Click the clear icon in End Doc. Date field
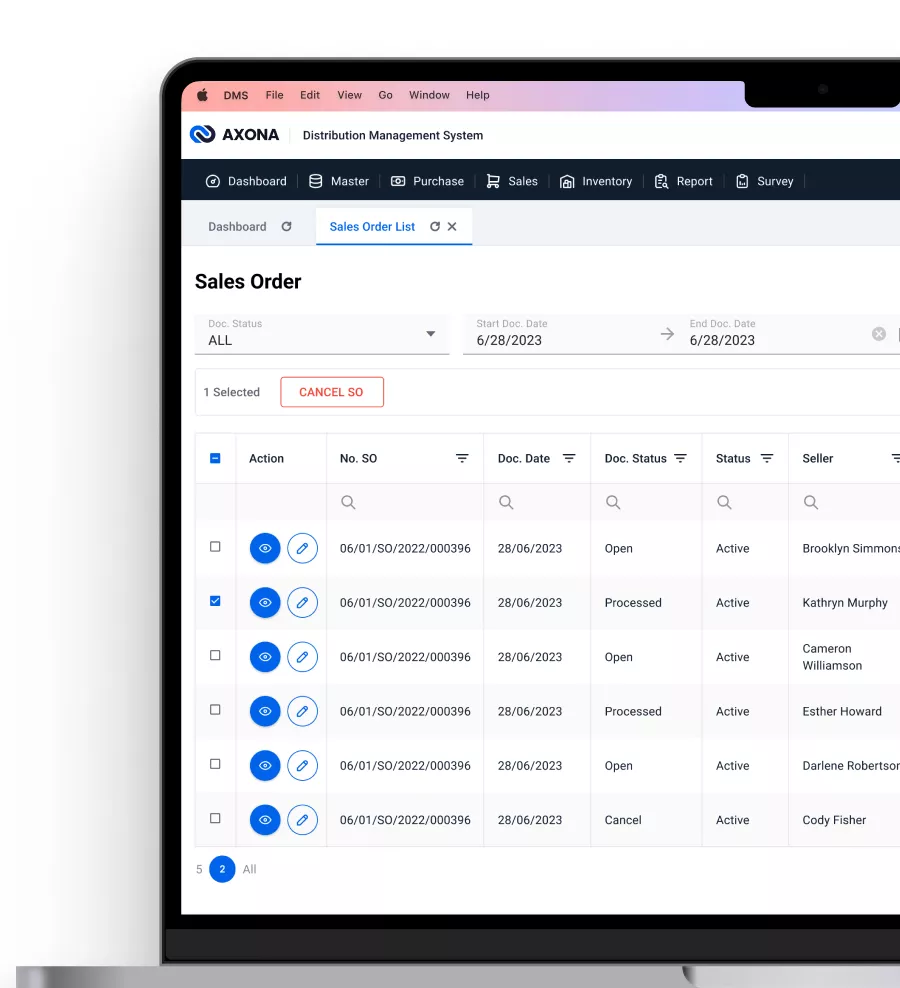900x988 pixels. 879,334
